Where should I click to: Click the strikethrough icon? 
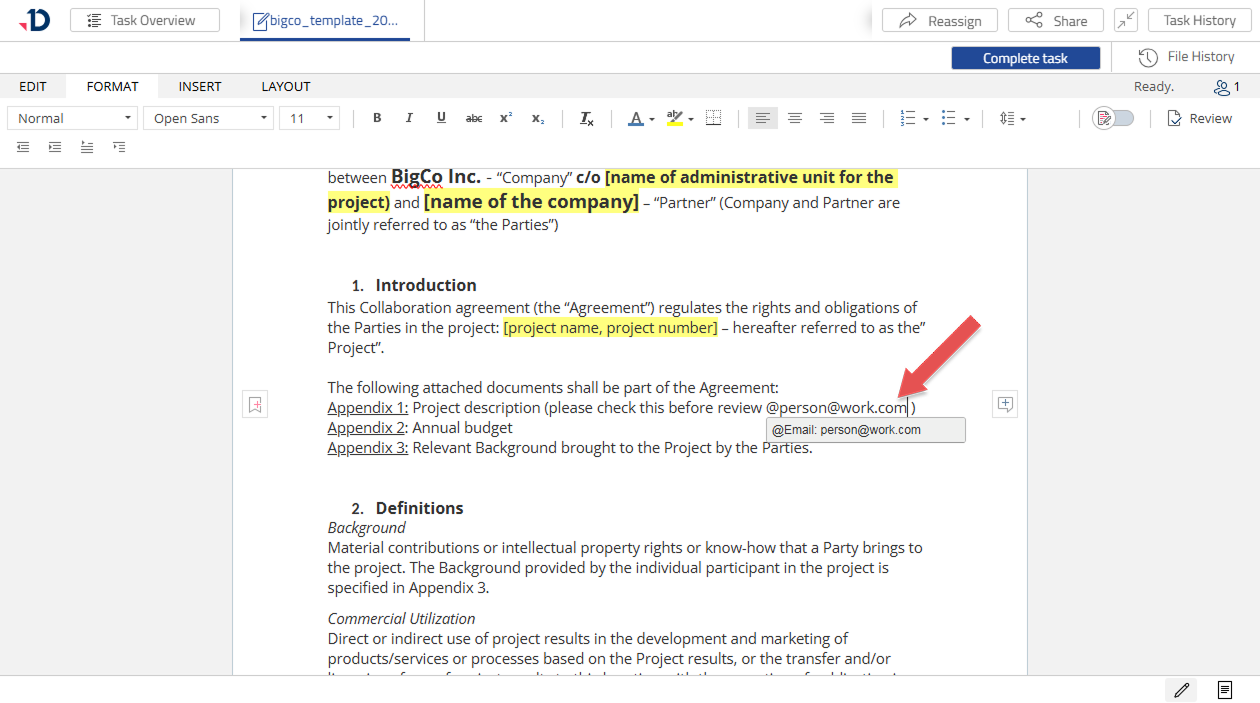point(473,118)
